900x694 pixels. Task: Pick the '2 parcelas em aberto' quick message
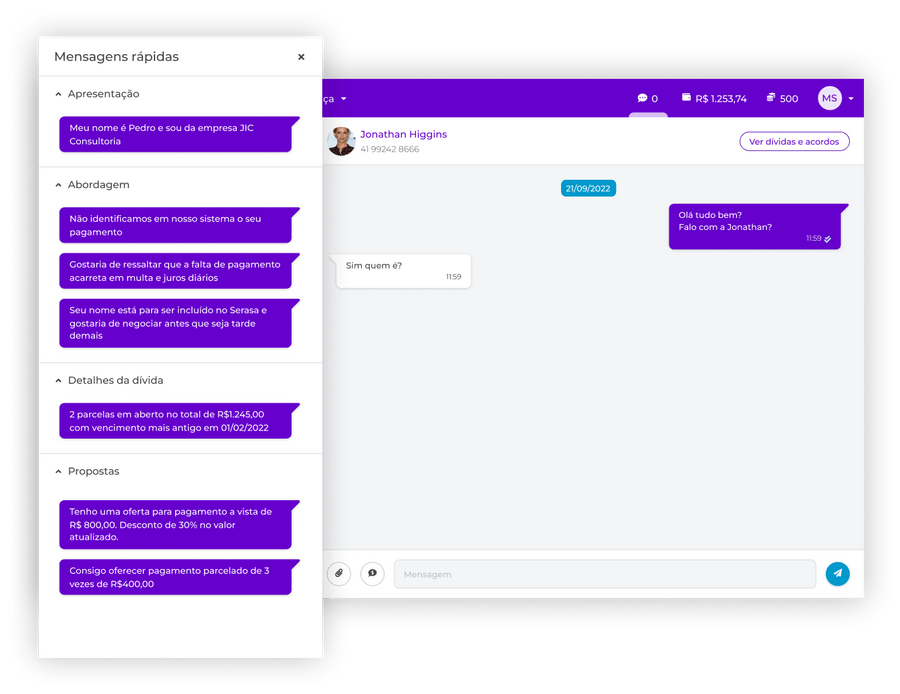pos(175,421)
